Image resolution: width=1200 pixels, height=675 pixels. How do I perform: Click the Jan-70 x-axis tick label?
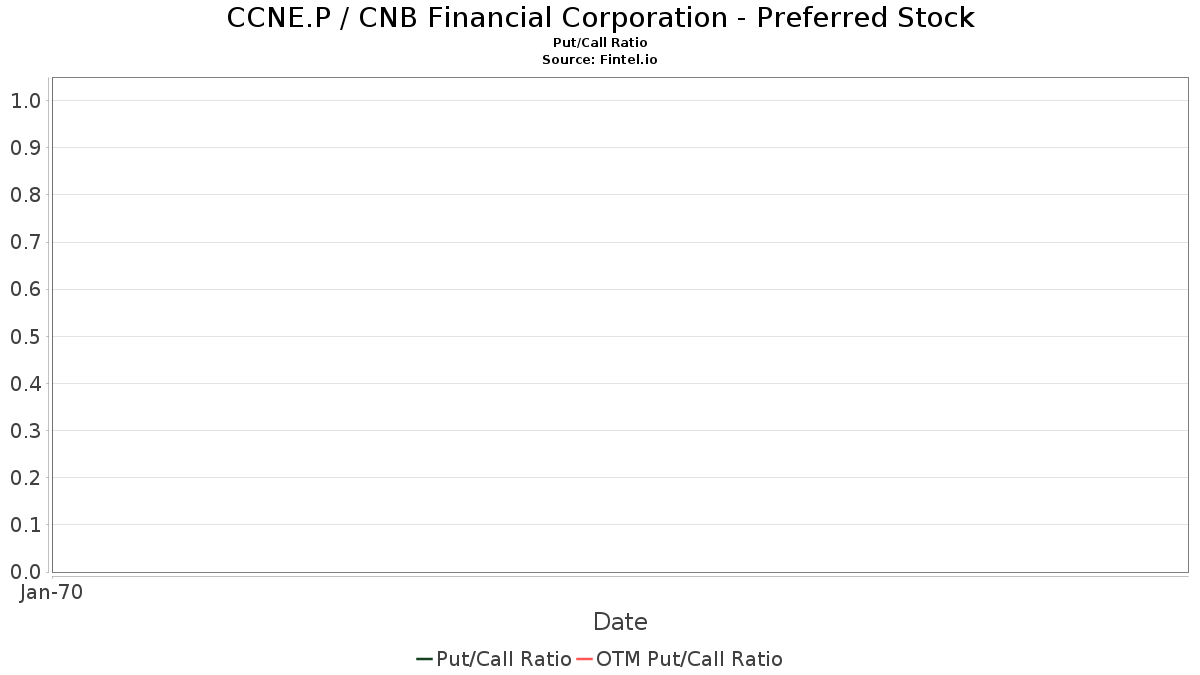(x=51, y=592)
